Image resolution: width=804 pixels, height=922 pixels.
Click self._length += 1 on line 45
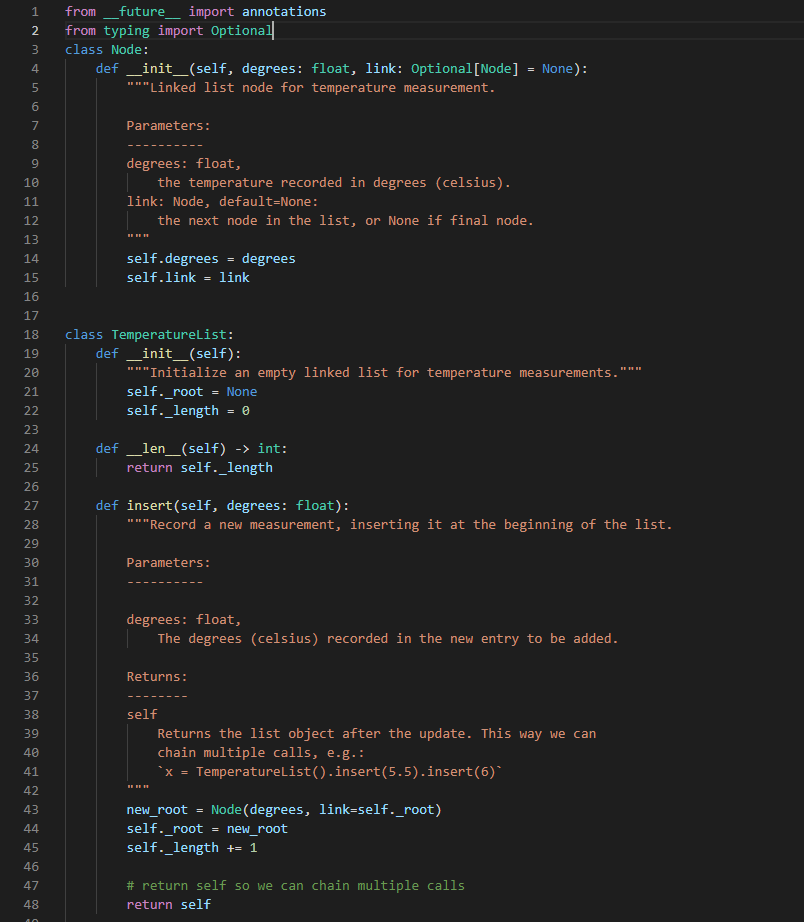[x=190, y=847]
